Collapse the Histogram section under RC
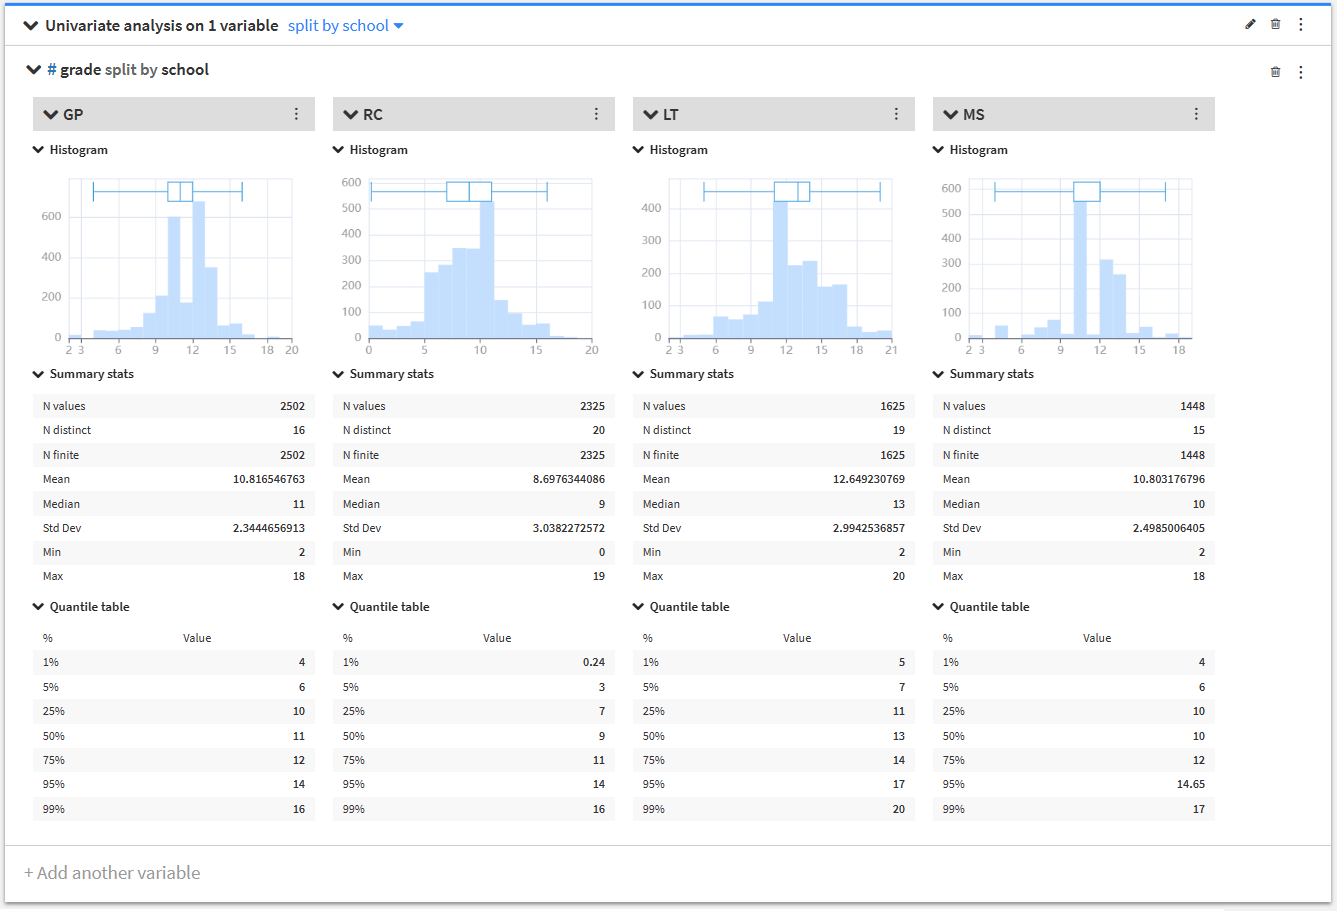 pos(338,150)
